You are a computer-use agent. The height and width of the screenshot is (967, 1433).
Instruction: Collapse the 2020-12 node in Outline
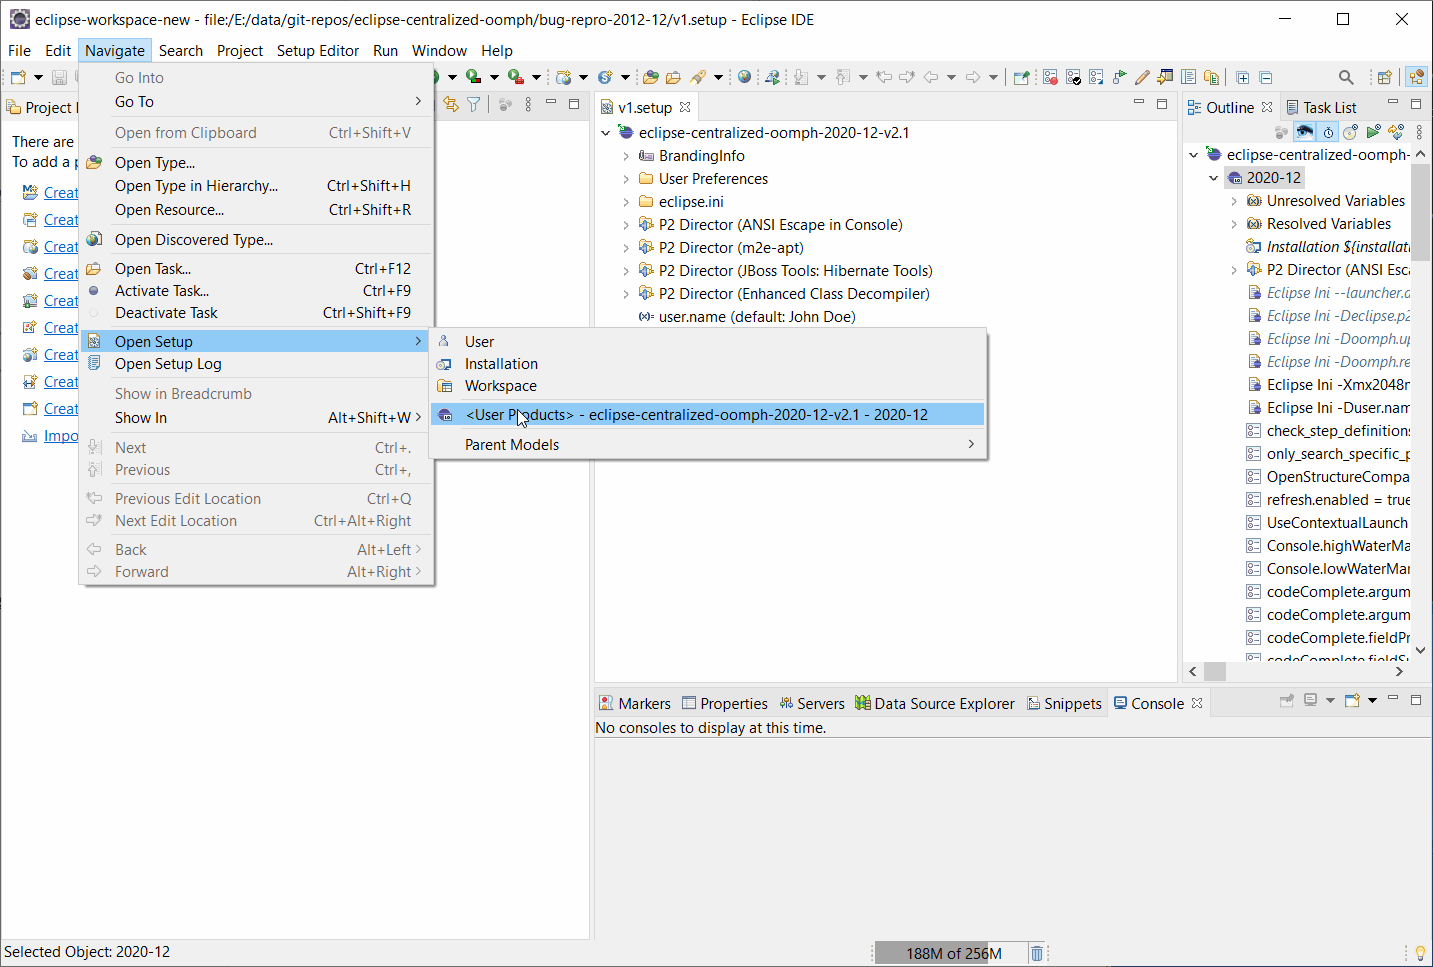pyautogui.click(x=1213, y=178)
